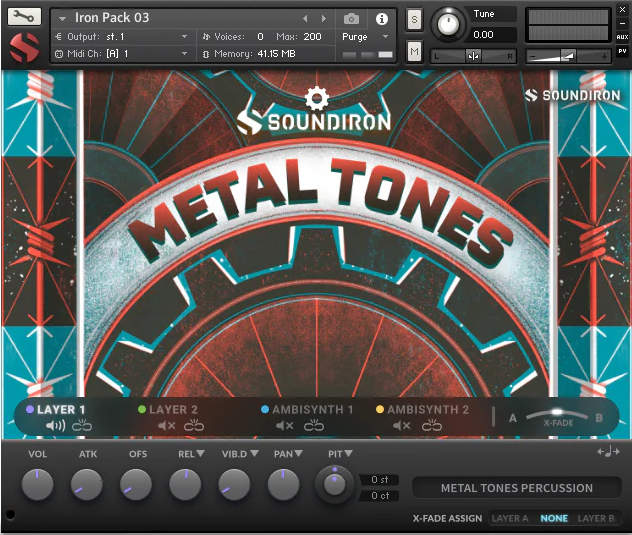Open instrument edit mode via wrench icon
This screenshot has height=535, width=632.
pos(24,17)
